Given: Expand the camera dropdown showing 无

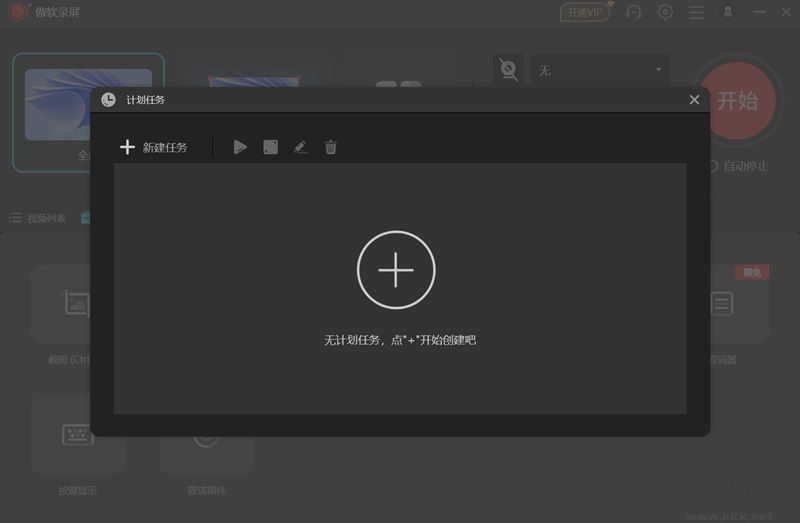Looking at the screenshot, I should click(600, 70).
